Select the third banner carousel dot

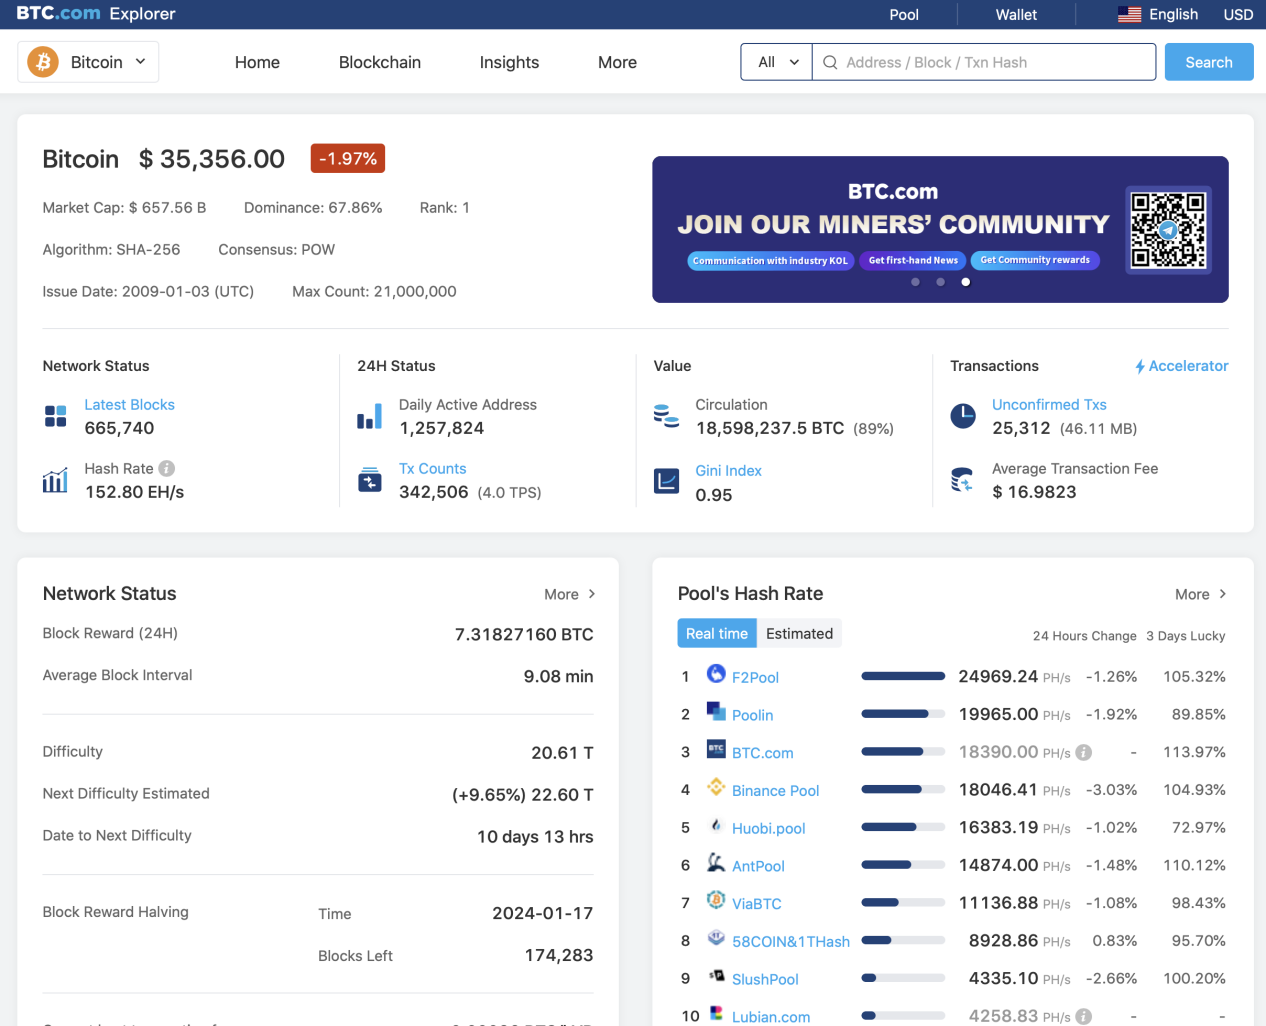pyautogui.click(x=965, y=282)
